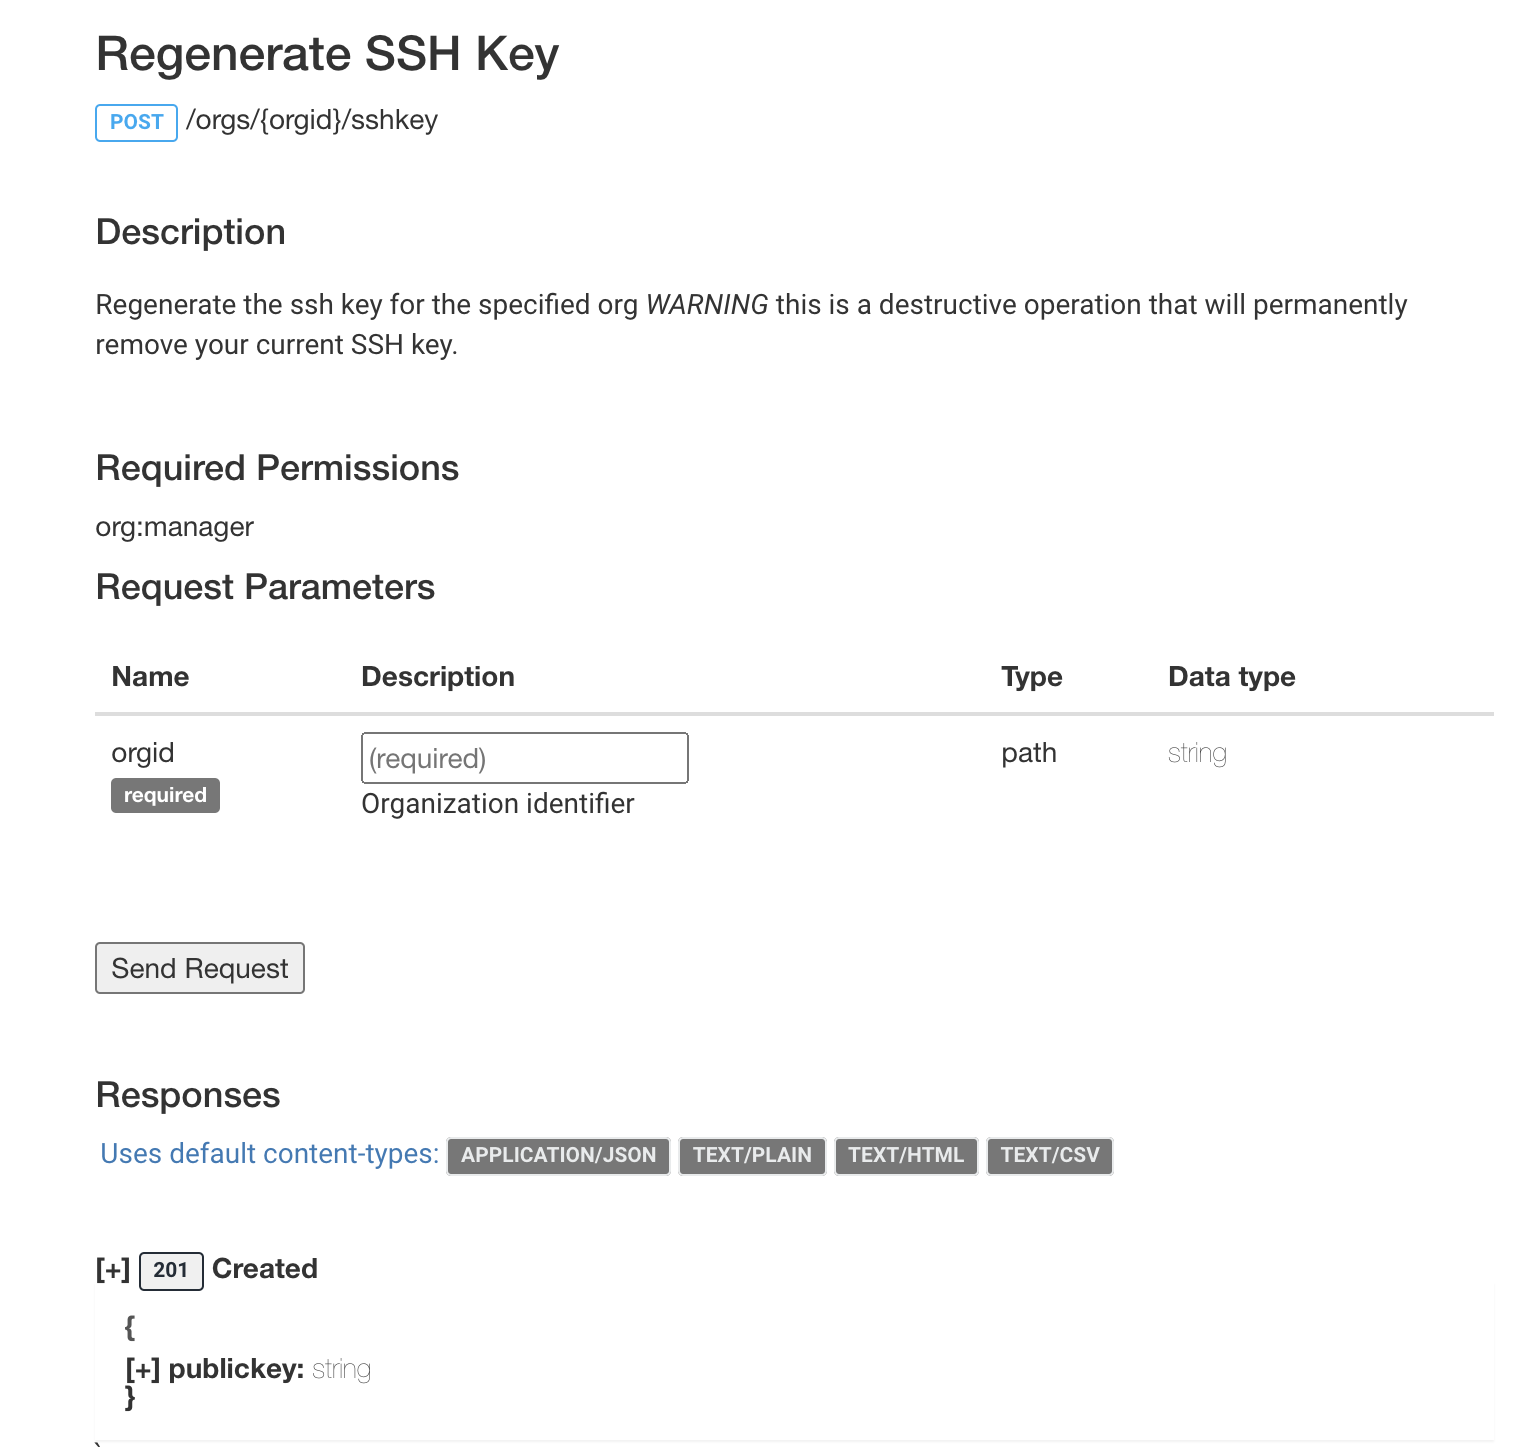Click the string data type for orgid

[x=1197, y=753]
